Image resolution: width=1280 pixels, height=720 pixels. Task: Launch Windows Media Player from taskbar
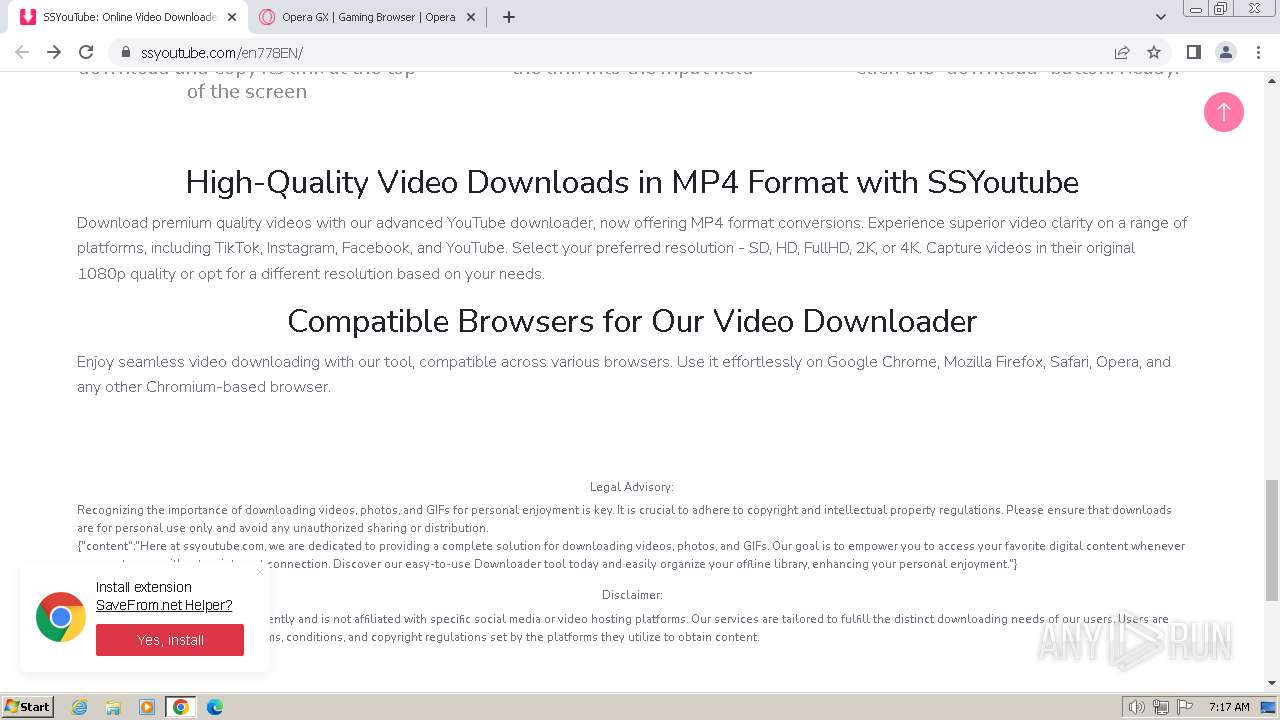click(x=147, y=707)
